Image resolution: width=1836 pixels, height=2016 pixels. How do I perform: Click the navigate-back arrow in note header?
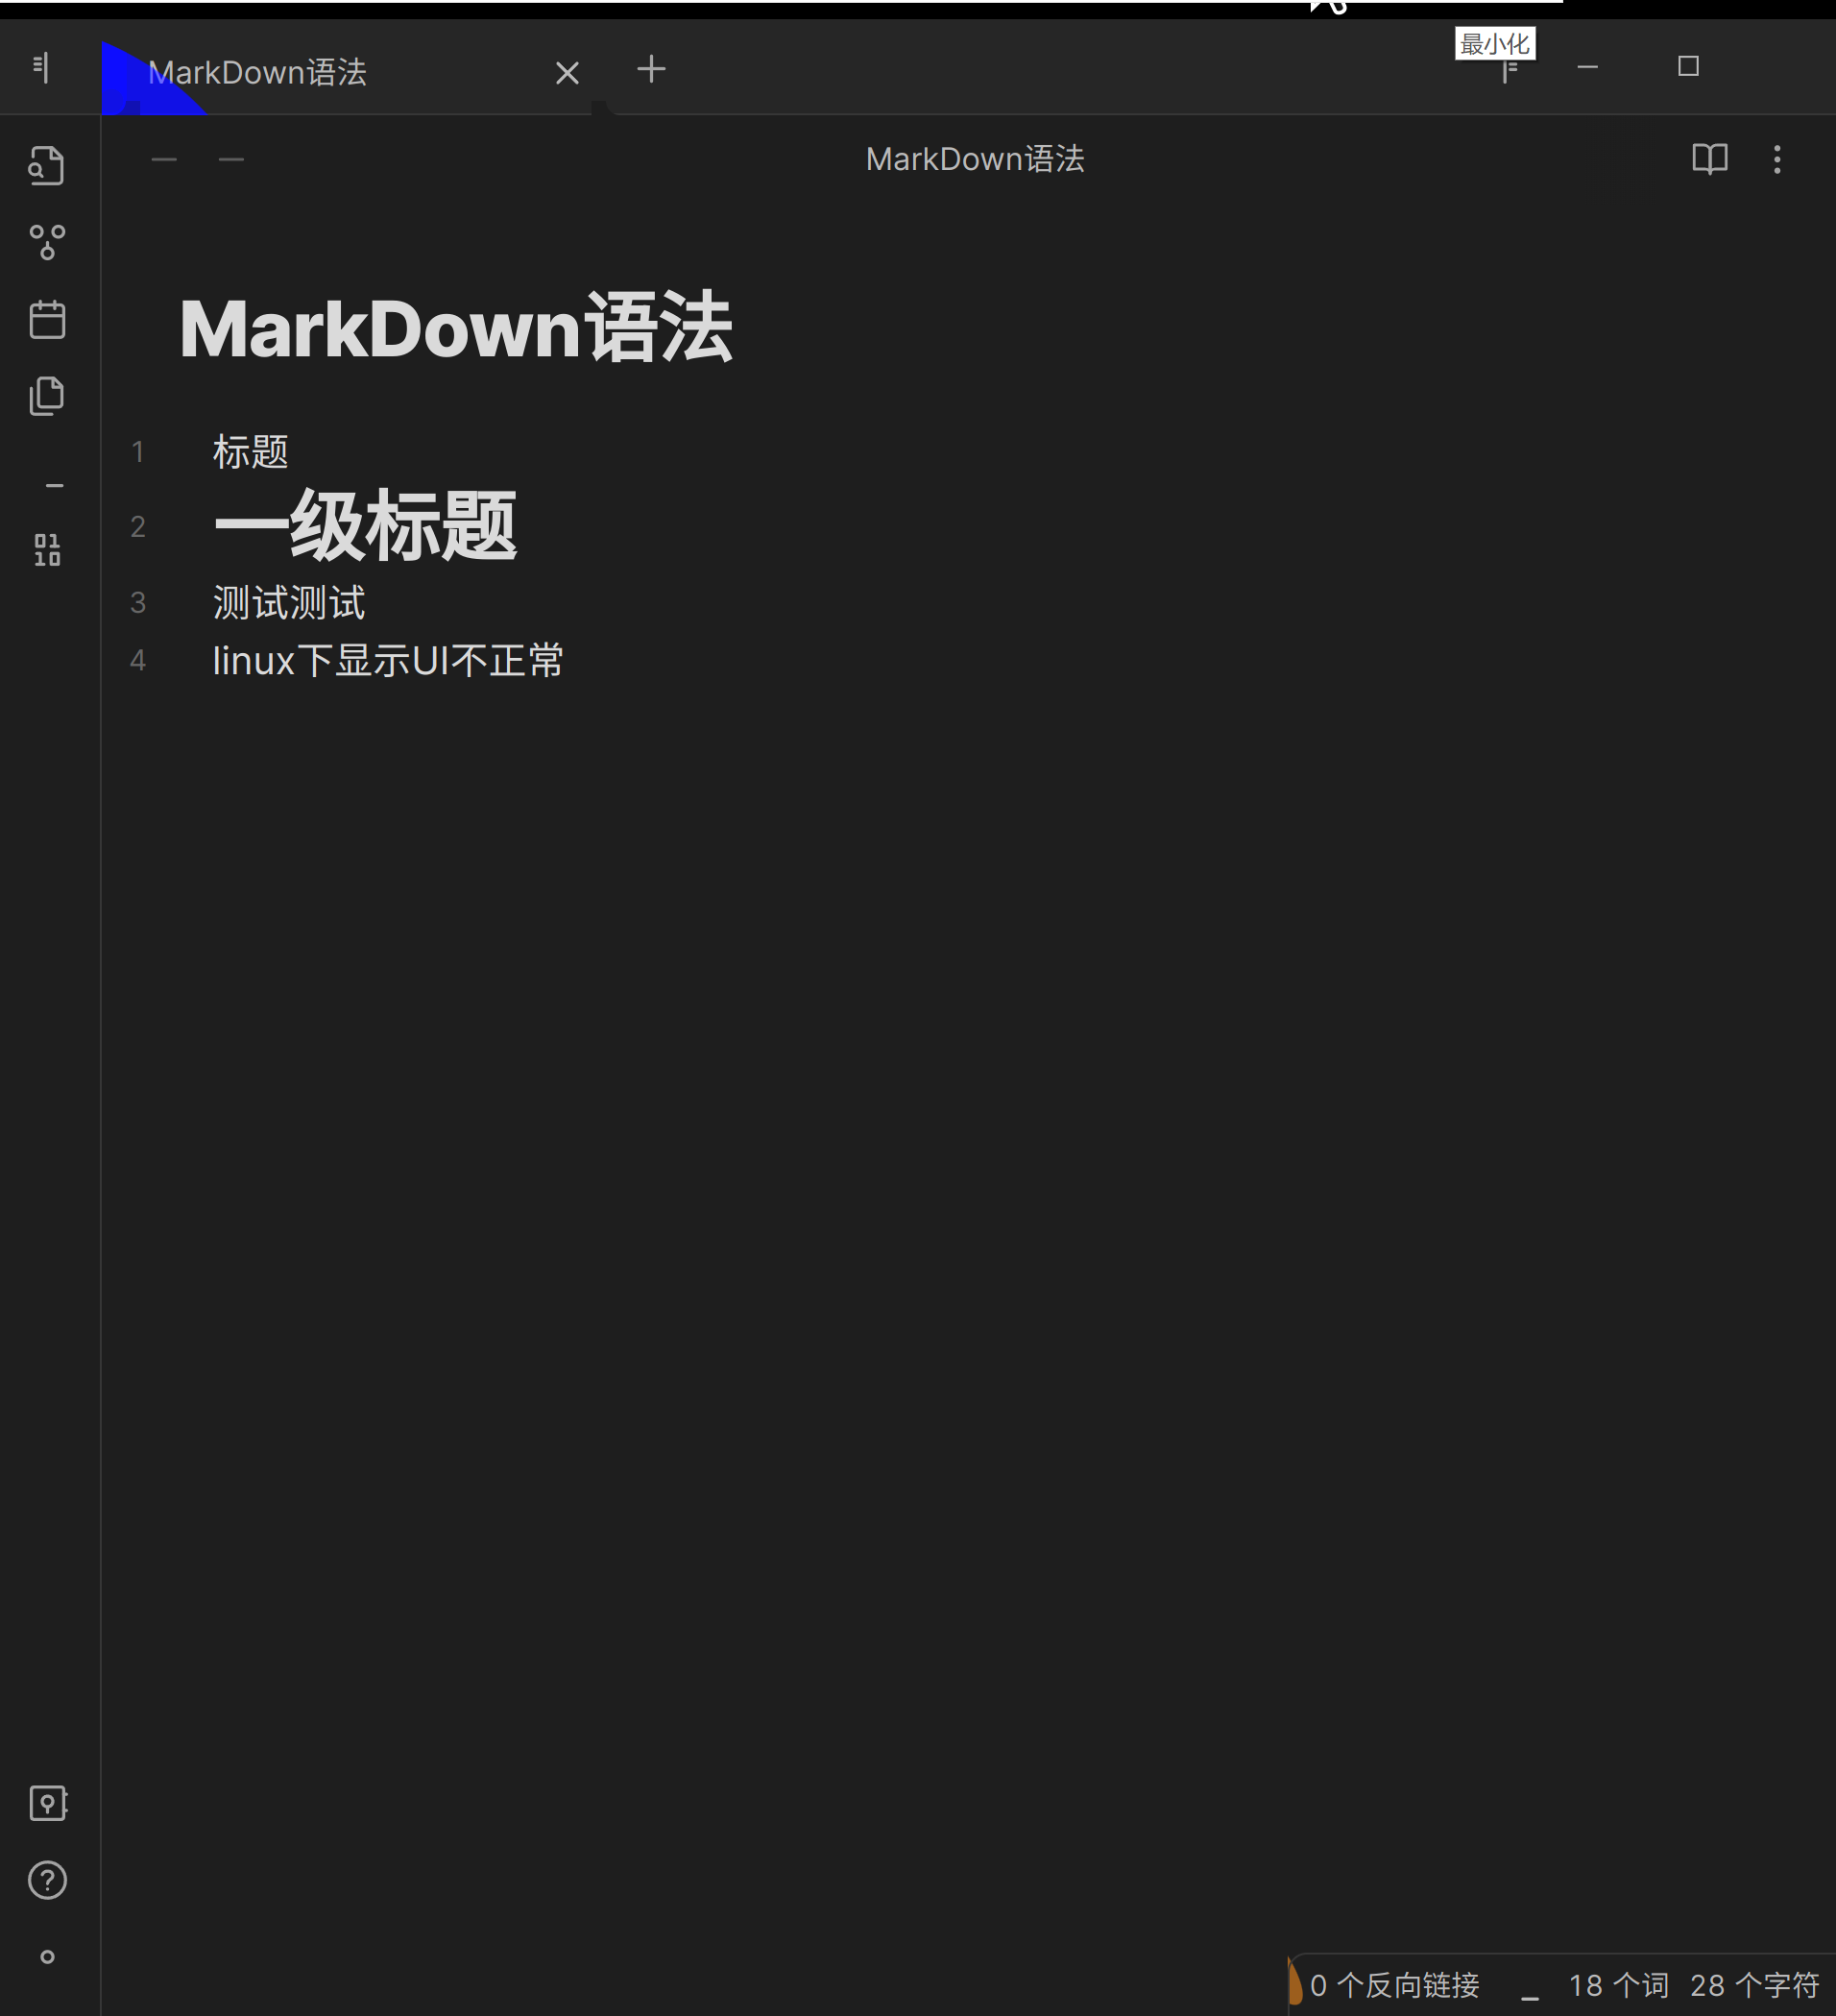point(165,159)
